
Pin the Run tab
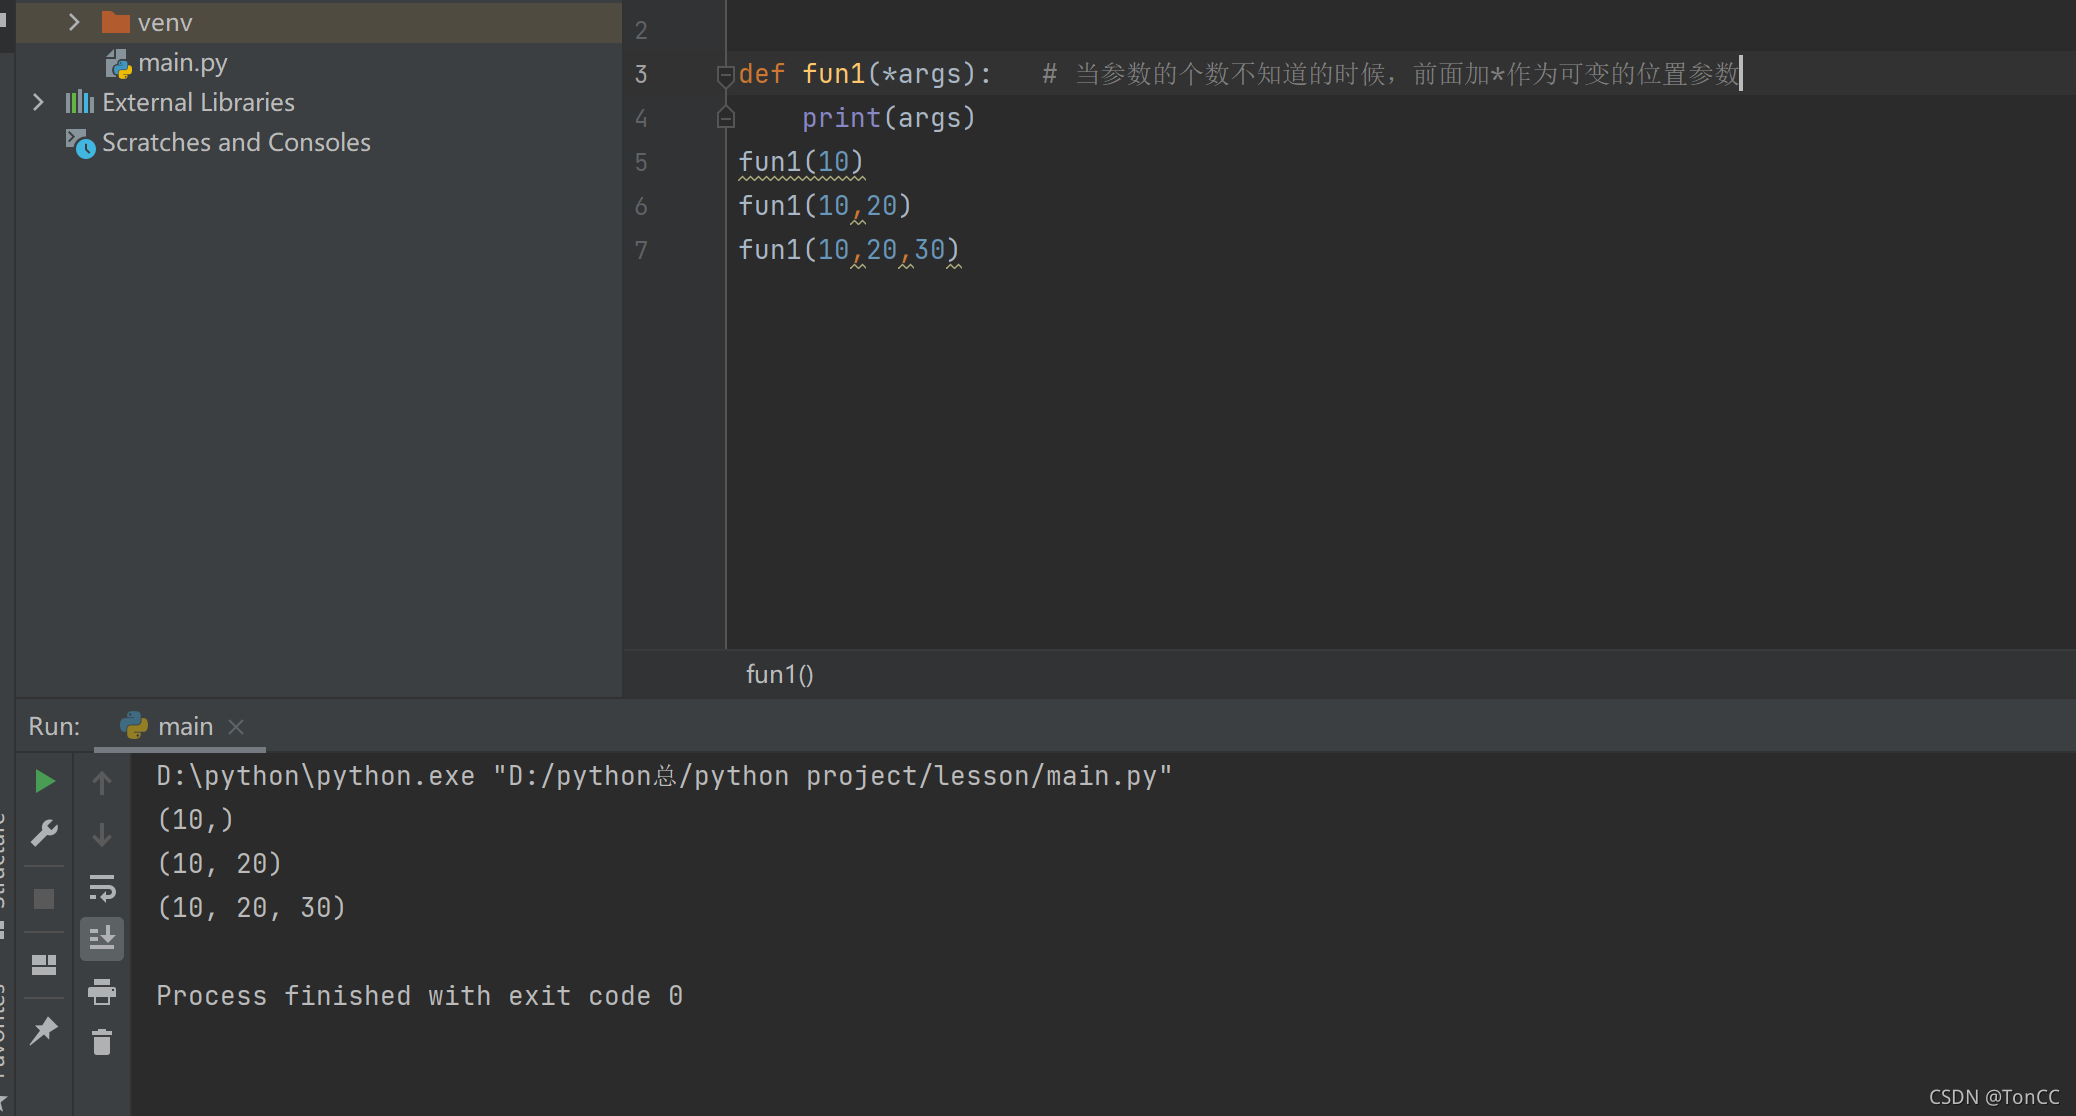pyautogui.click(x=44, y=1031)
